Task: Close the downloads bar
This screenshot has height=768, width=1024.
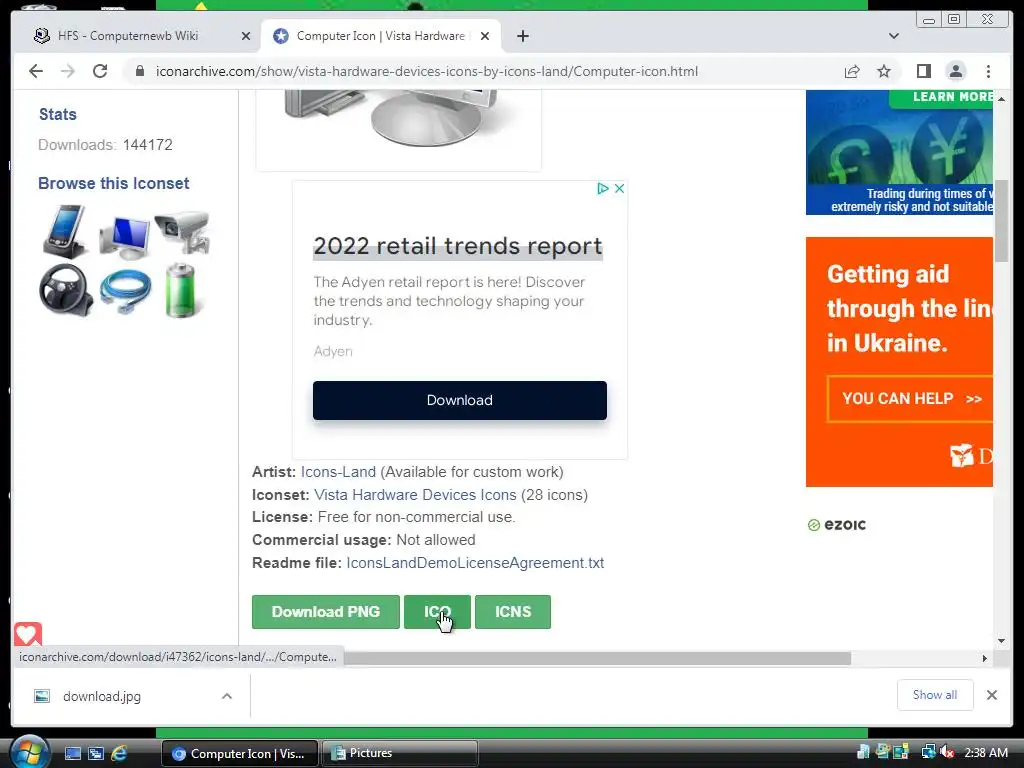Action: pos(991,695)
